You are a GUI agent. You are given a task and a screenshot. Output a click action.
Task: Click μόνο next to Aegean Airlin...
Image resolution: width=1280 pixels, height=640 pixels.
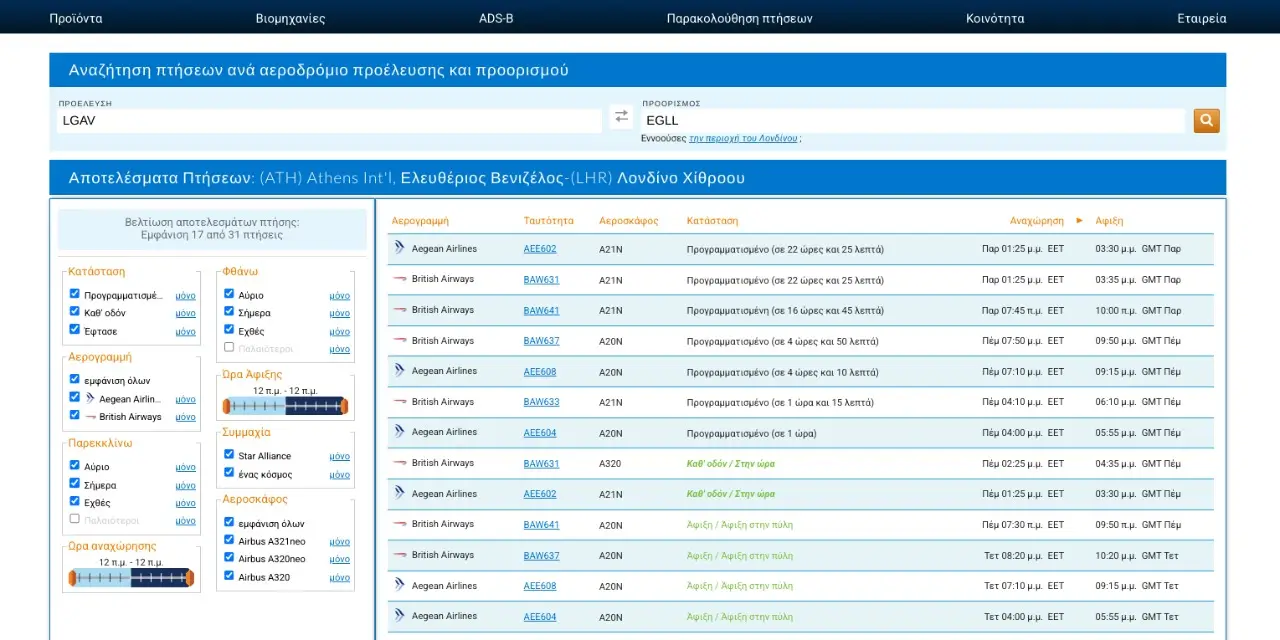pos(185,399)
